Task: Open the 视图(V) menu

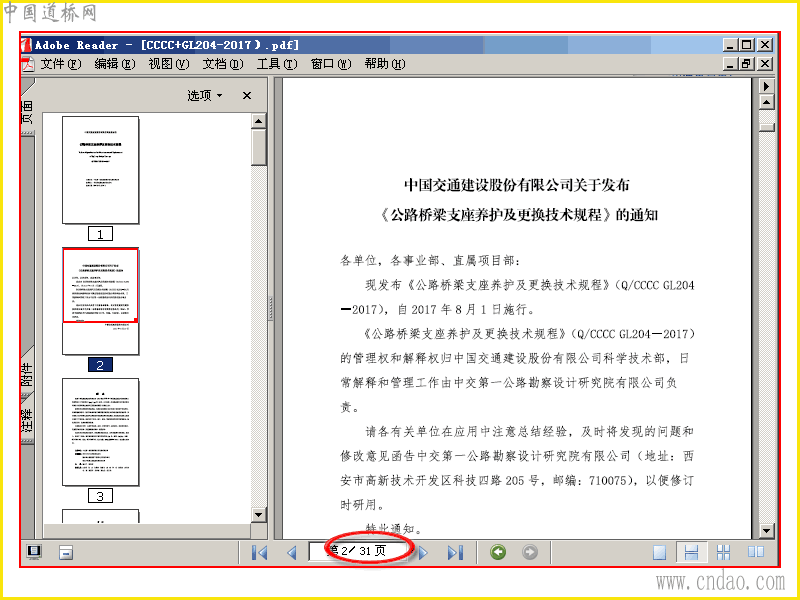Action: point(169,64)
